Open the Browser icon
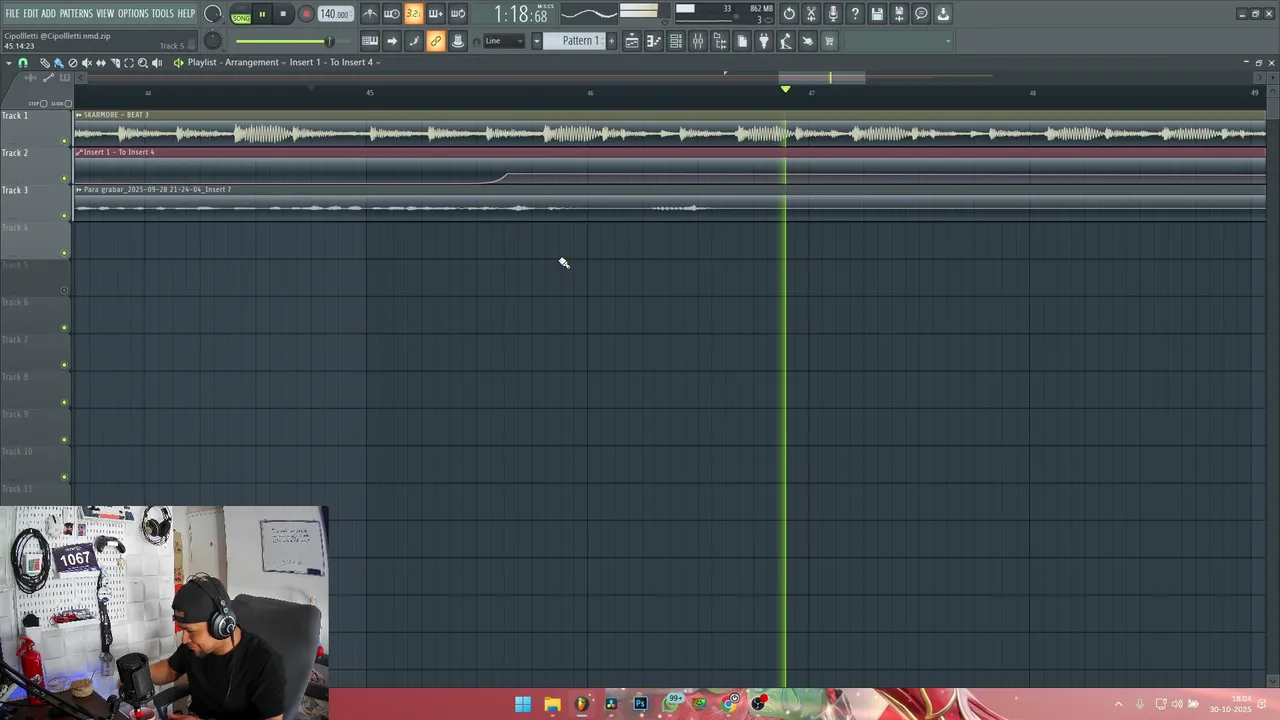Screen dimensions: 1280x720 pos(720,41)
